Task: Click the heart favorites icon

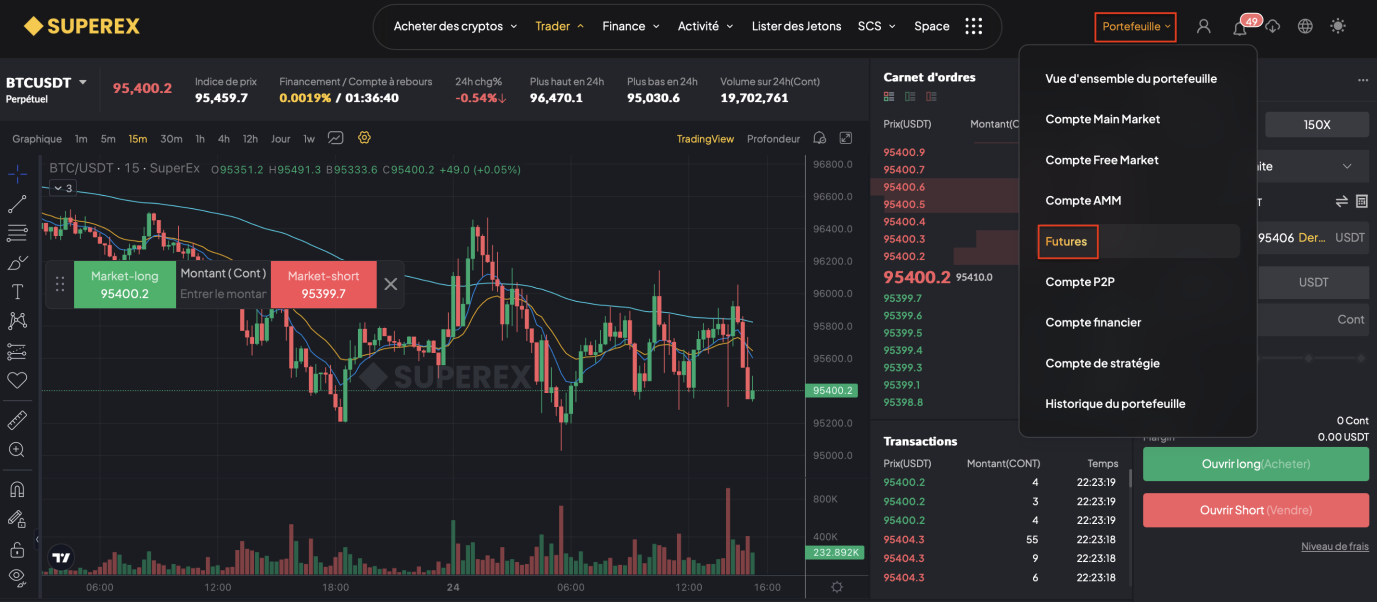Action: (x=17, y=381)
